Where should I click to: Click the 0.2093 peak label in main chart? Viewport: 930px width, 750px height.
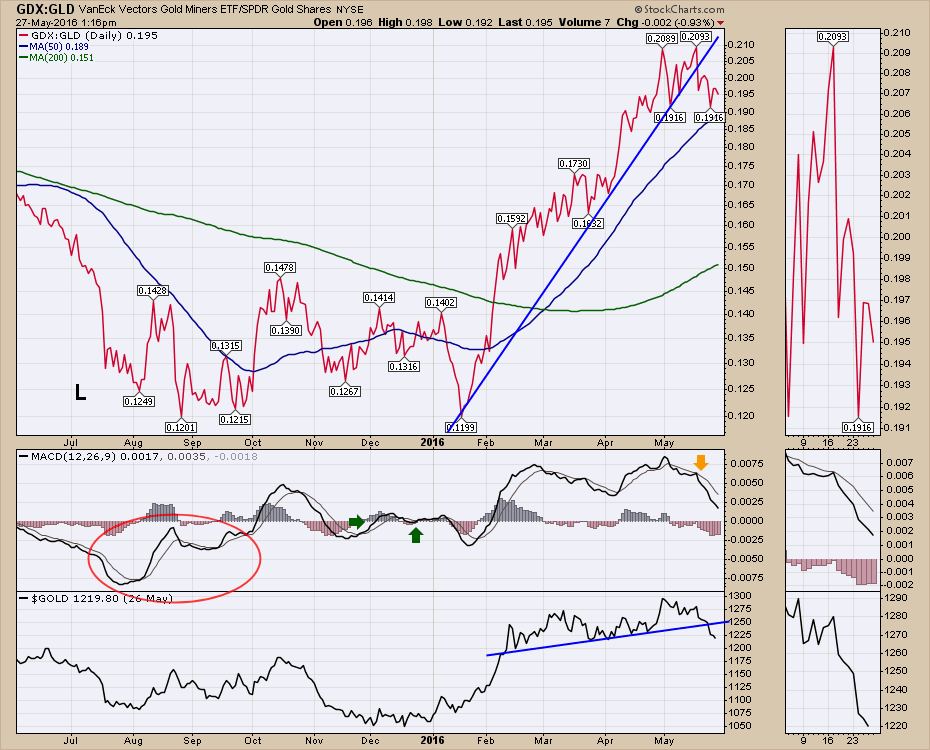click(695, 37)
